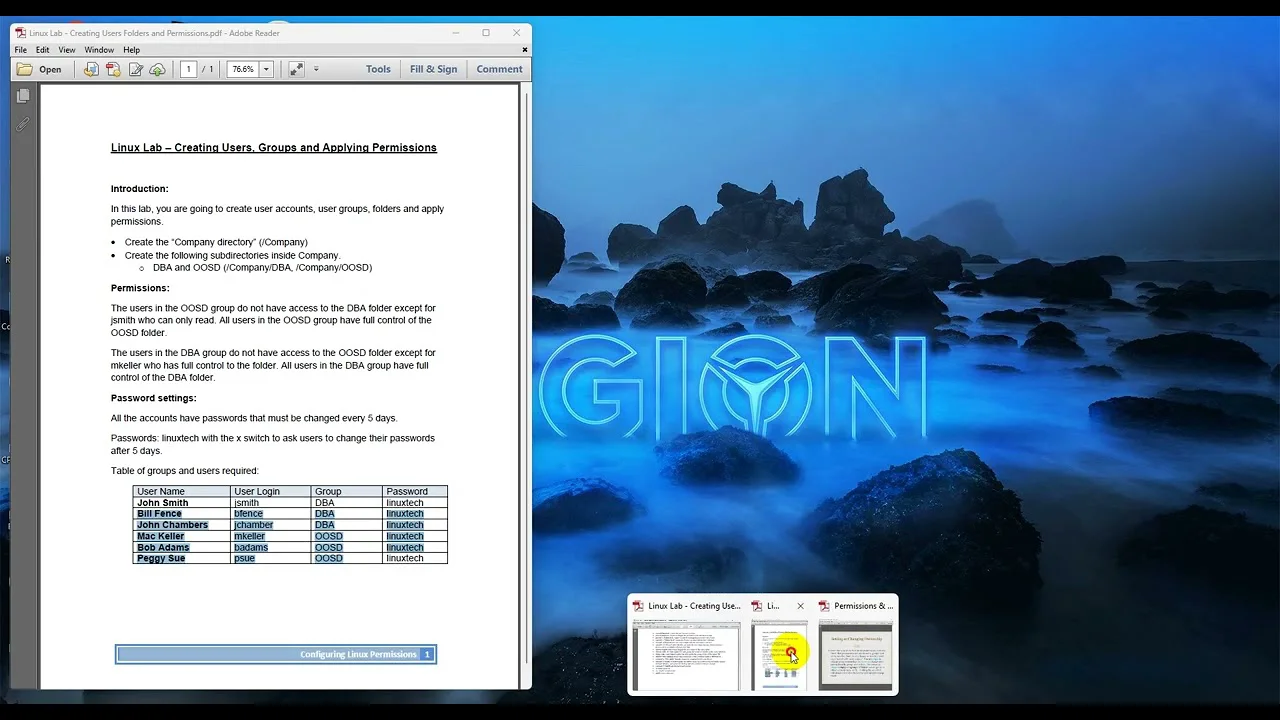Screen dimensions: 1280x720
Task: Click the document title 'Linux Lab – Creating Users, Groups...'
Action: (x=274, y=148)
